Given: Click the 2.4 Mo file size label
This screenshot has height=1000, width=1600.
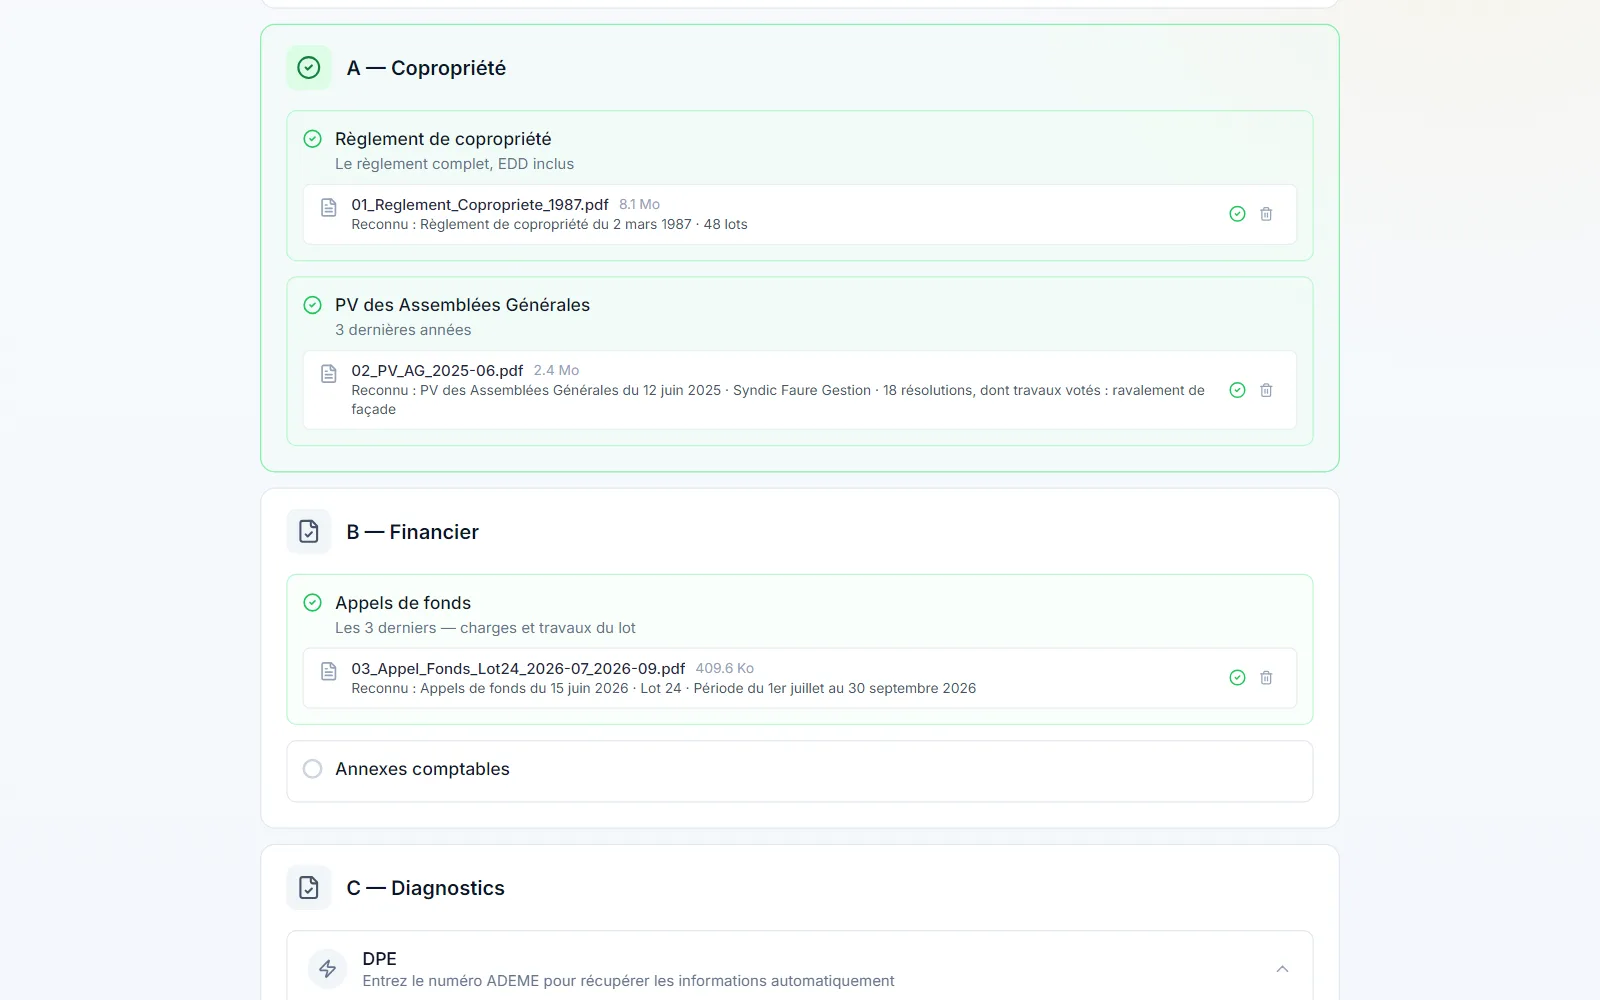Looking at the screenshot, I should tap(556, 371).
